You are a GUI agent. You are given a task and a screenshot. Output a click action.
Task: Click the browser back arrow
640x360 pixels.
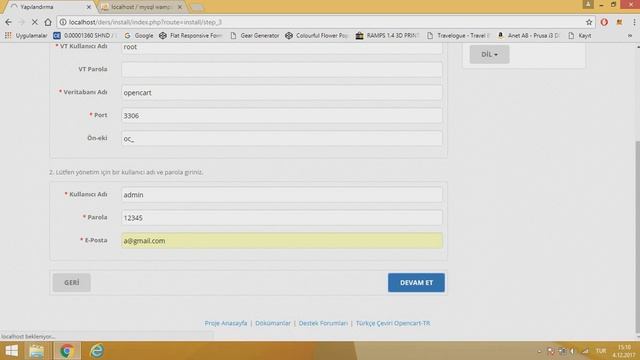pos(9,22)
